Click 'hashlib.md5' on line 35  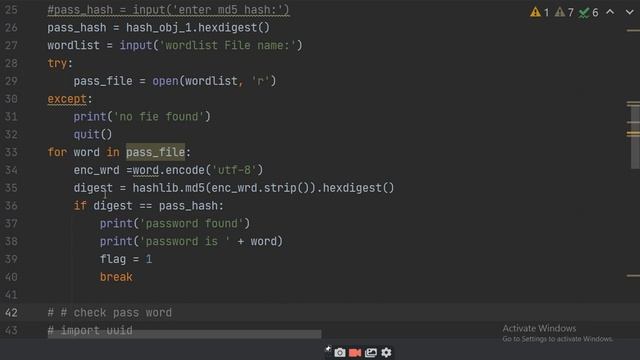pyautogui.click(x=169, y=188)
